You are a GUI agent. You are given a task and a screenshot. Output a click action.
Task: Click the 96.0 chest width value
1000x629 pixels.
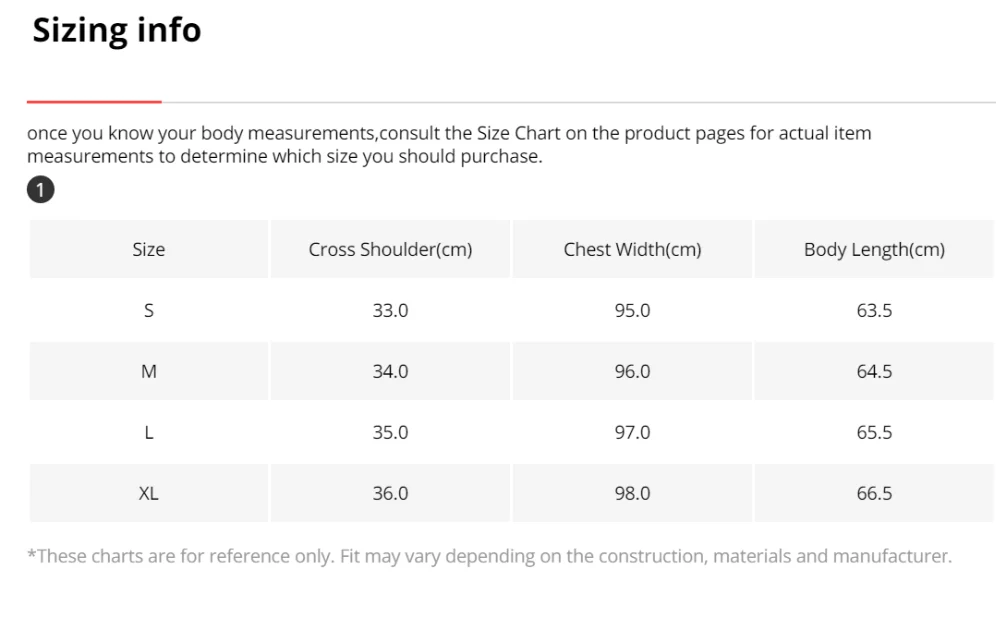[632, 372]
